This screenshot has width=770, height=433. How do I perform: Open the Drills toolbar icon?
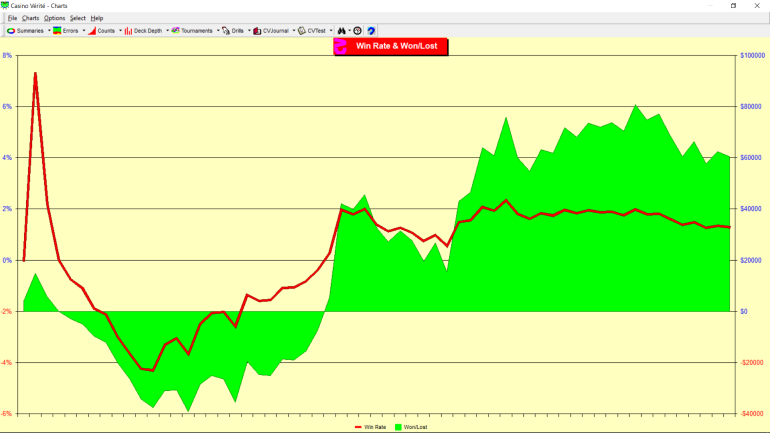tap(226, 31)
